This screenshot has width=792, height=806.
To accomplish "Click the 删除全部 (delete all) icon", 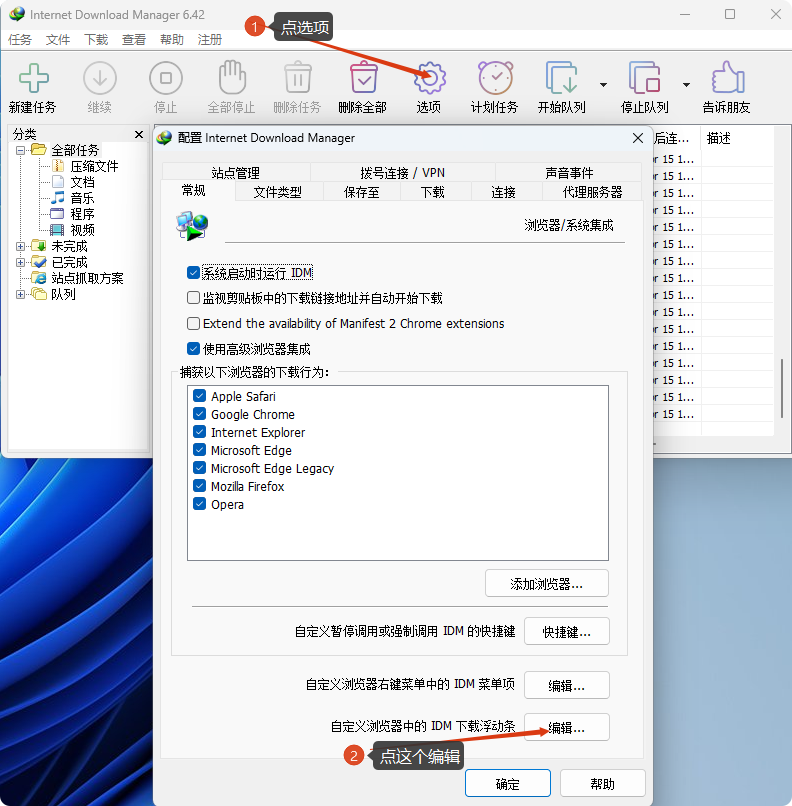I will (x=362, y=79).
